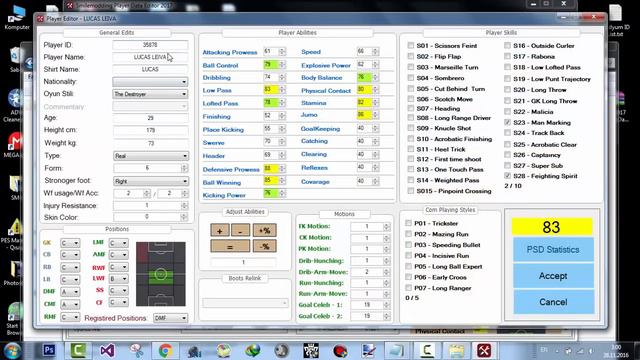This screenshot has height=360, width=640.
Task: Open the Registered Positions dropdown
Action: pyautogui.click(x=171, y=318)
